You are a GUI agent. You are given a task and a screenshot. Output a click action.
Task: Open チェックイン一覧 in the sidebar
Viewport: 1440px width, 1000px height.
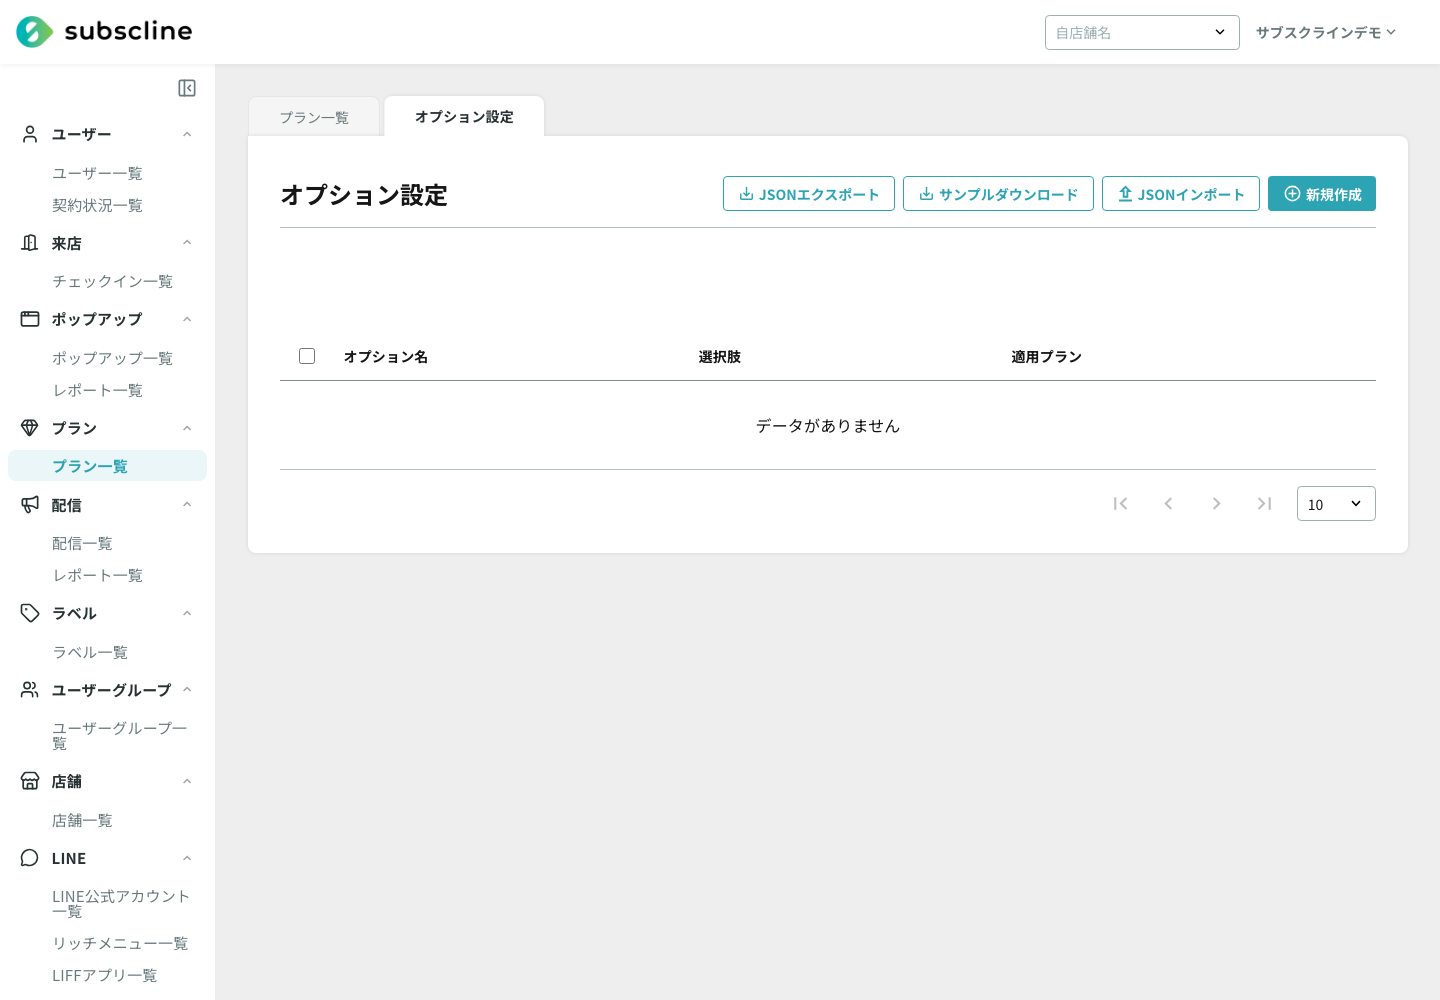pos(112,281)
